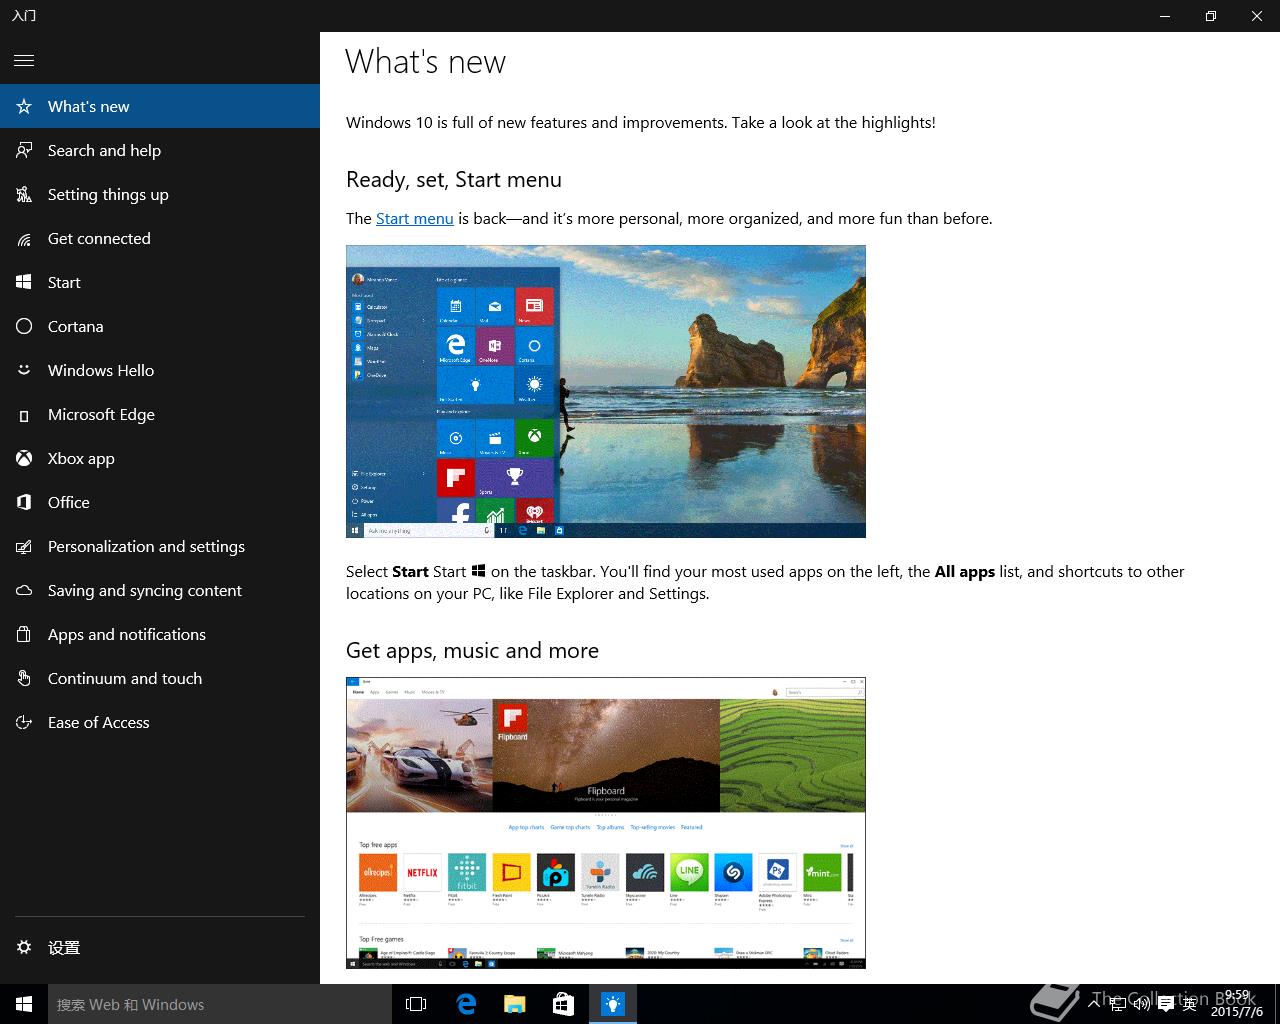1280x1024 pixels.
Task: Go to Personalization and settings
Action: pyautogui.click(x=160, y=546)
